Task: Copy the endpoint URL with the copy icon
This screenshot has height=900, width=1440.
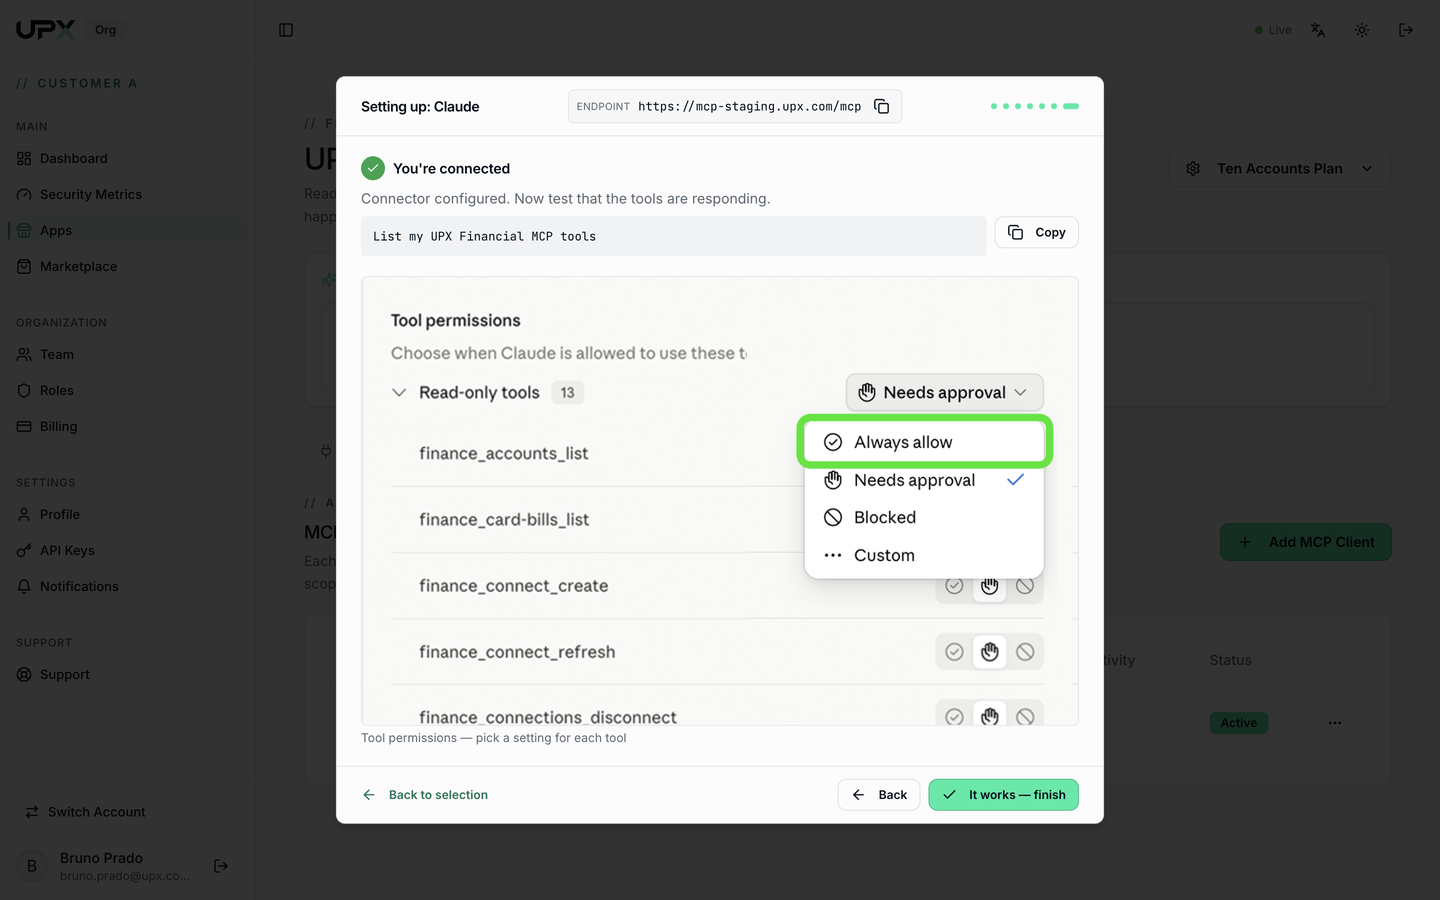Action: coord(881,106)
